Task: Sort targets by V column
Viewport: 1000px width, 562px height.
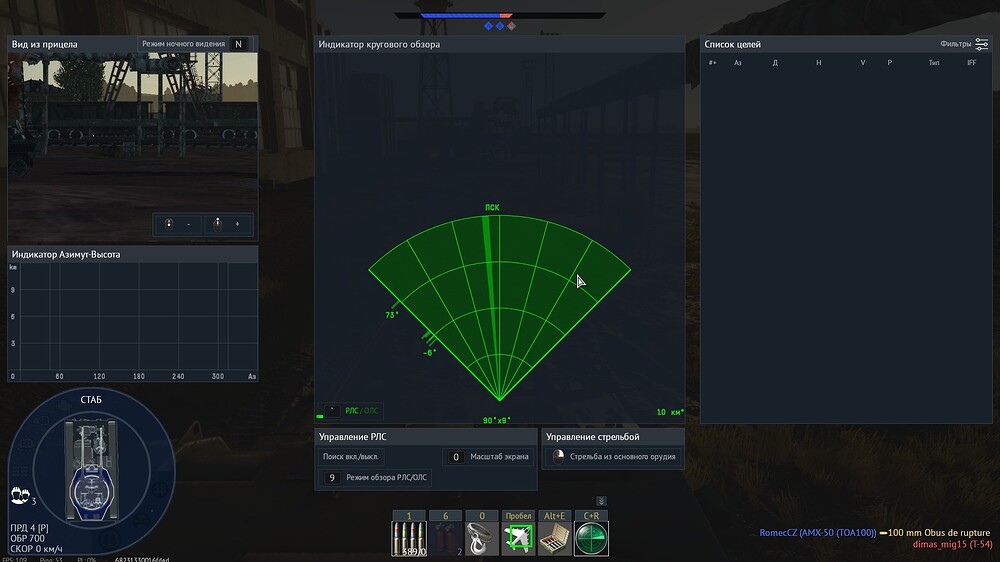Action: point(863,63)
